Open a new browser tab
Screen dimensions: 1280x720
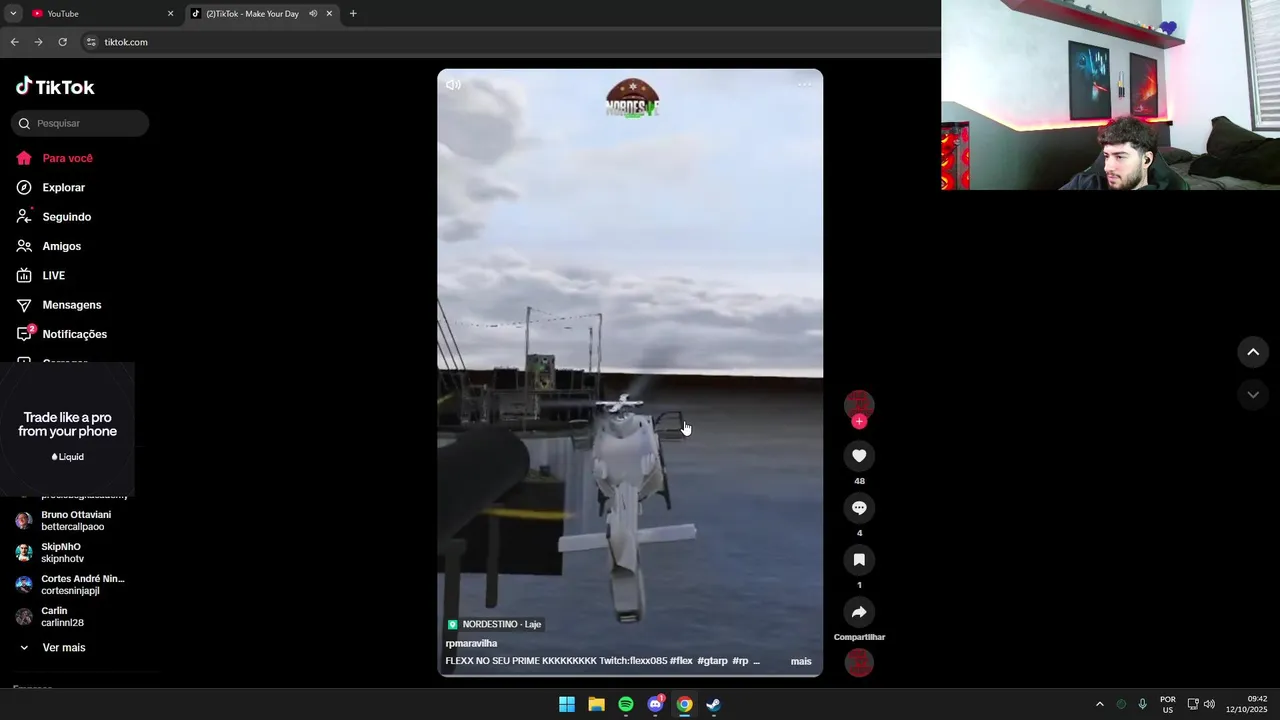pyautogui.click(x=353, y=14)
